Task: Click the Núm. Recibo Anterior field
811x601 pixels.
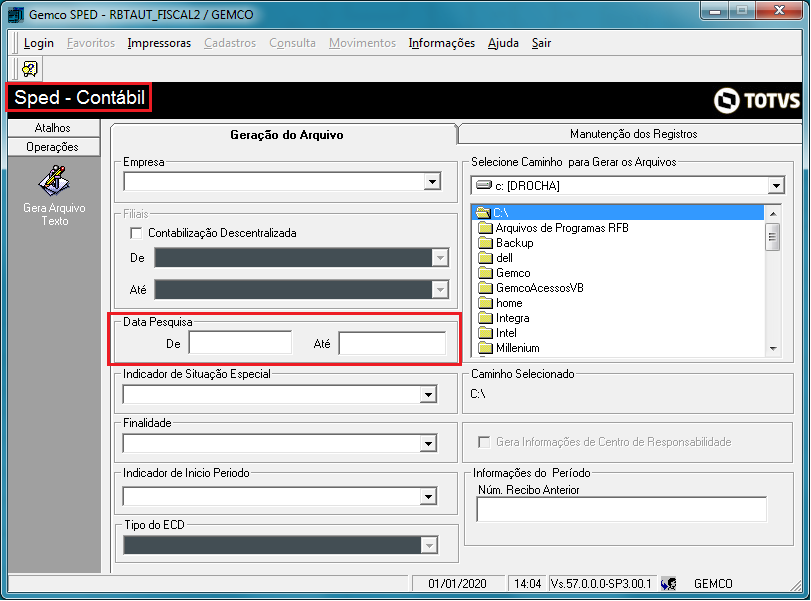Action: (622, 509)
